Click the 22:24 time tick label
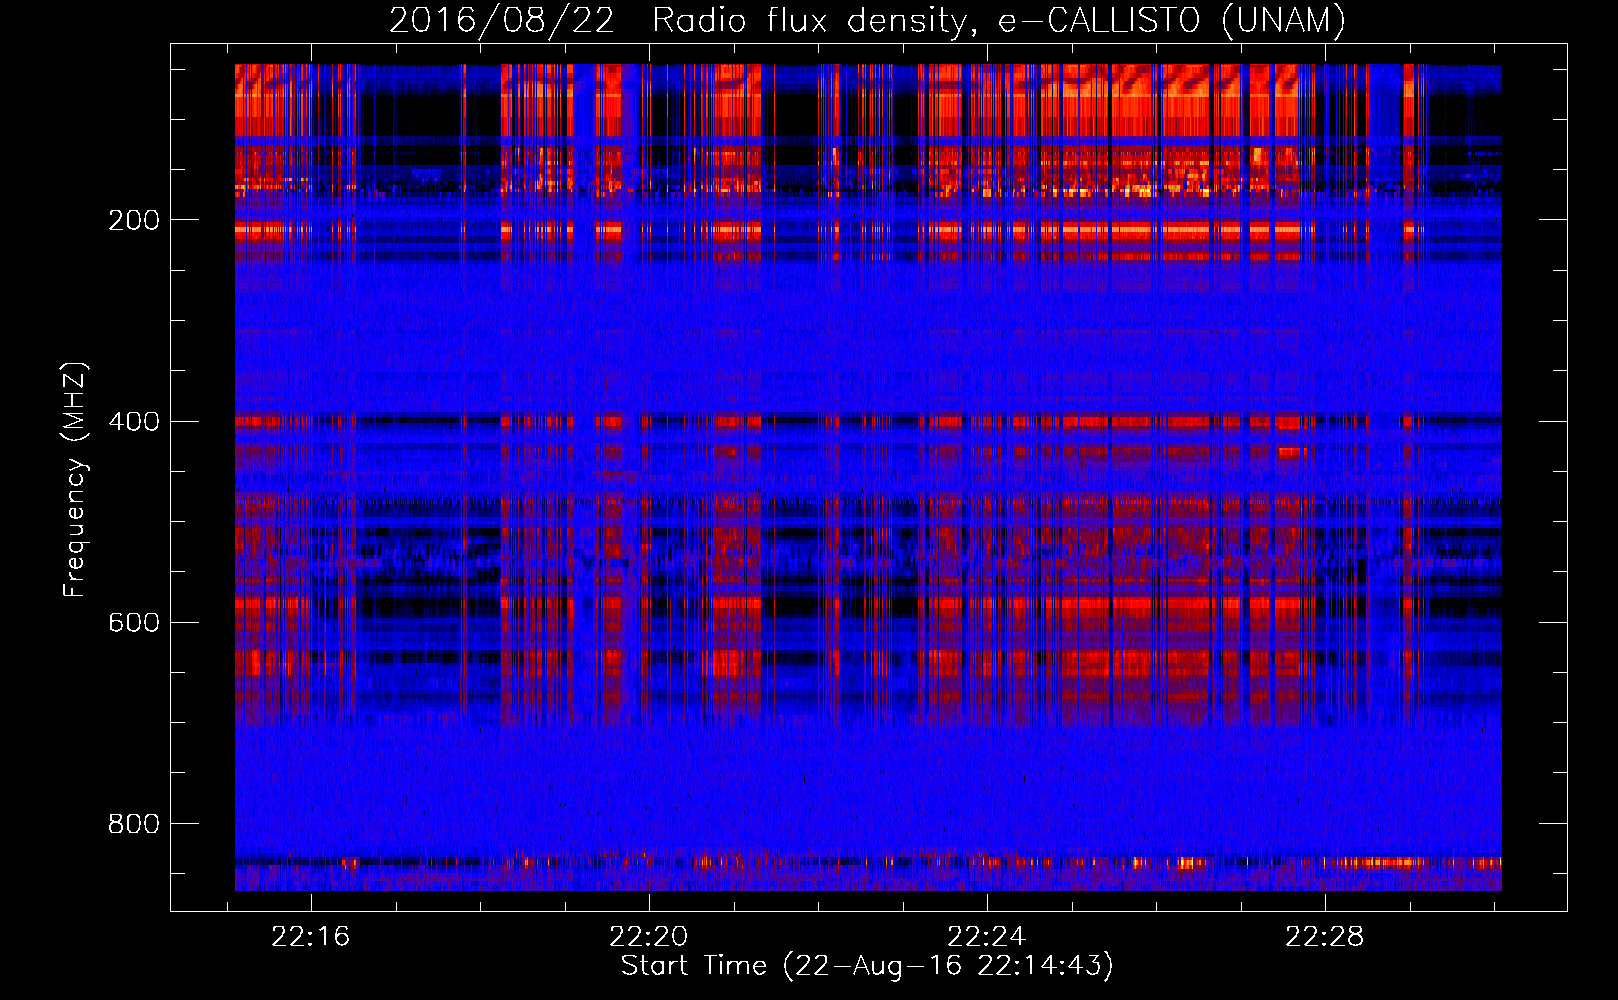The image size is (1618, 1000). pyautogui.click(x=987, y=937)
